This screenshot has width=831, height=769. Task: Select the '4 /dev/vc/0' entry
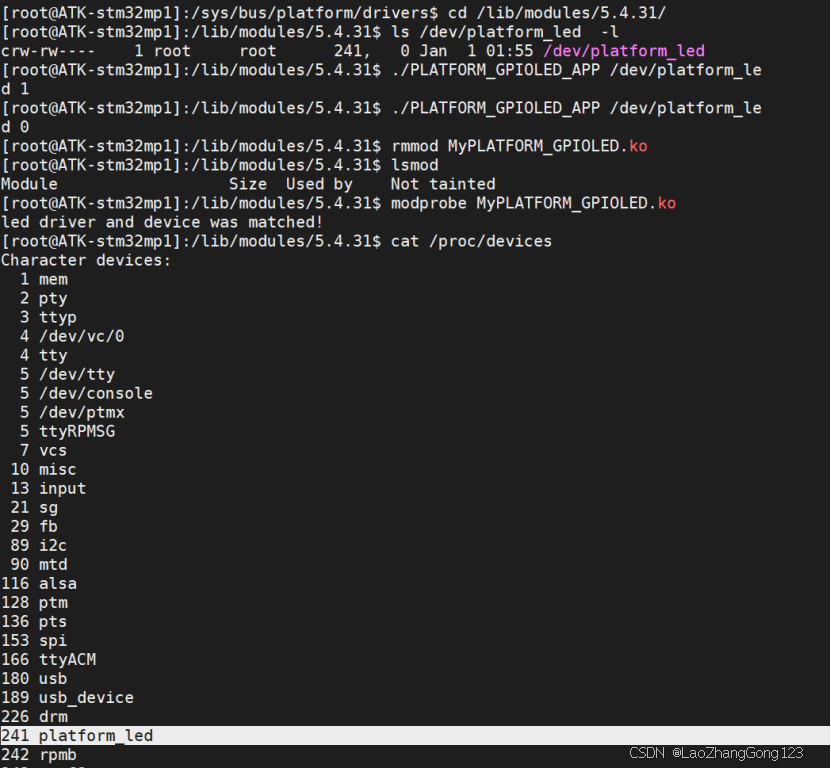(x=72, y=336)
